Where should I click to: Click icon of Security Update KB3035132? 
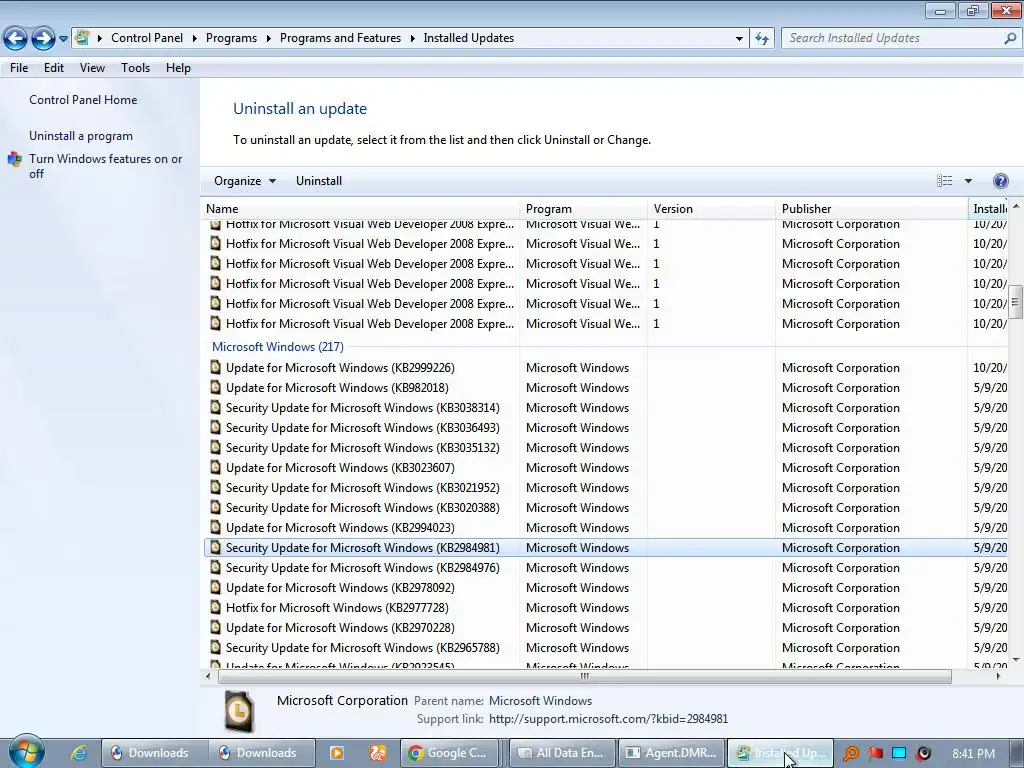[x=216, y=448]
